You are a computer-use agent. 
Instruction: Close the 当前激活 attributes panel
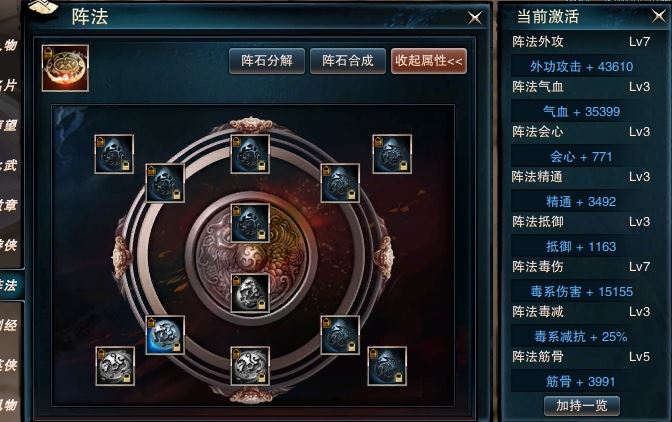tap(659, 16)
